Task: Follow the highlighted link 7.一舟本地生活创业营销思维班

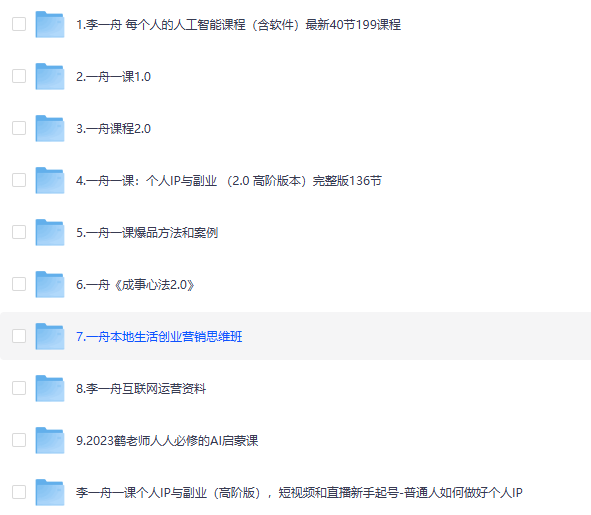Action: pyautogui.click(x=159, y=337)
